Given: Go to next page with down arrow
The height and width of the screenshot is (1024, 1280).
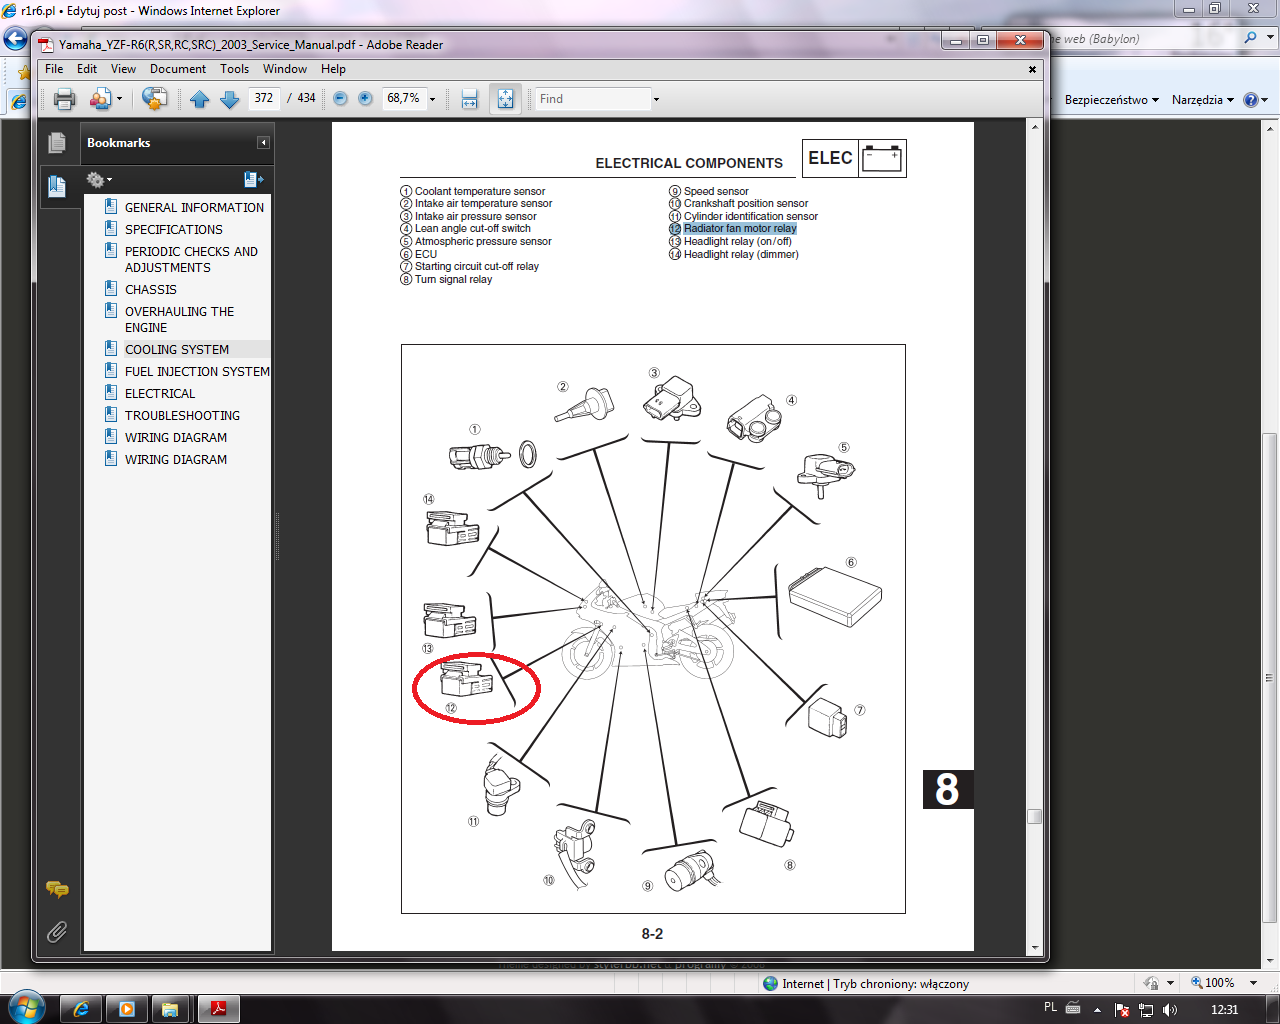Looking at the screenshot, I should (229, 99).
